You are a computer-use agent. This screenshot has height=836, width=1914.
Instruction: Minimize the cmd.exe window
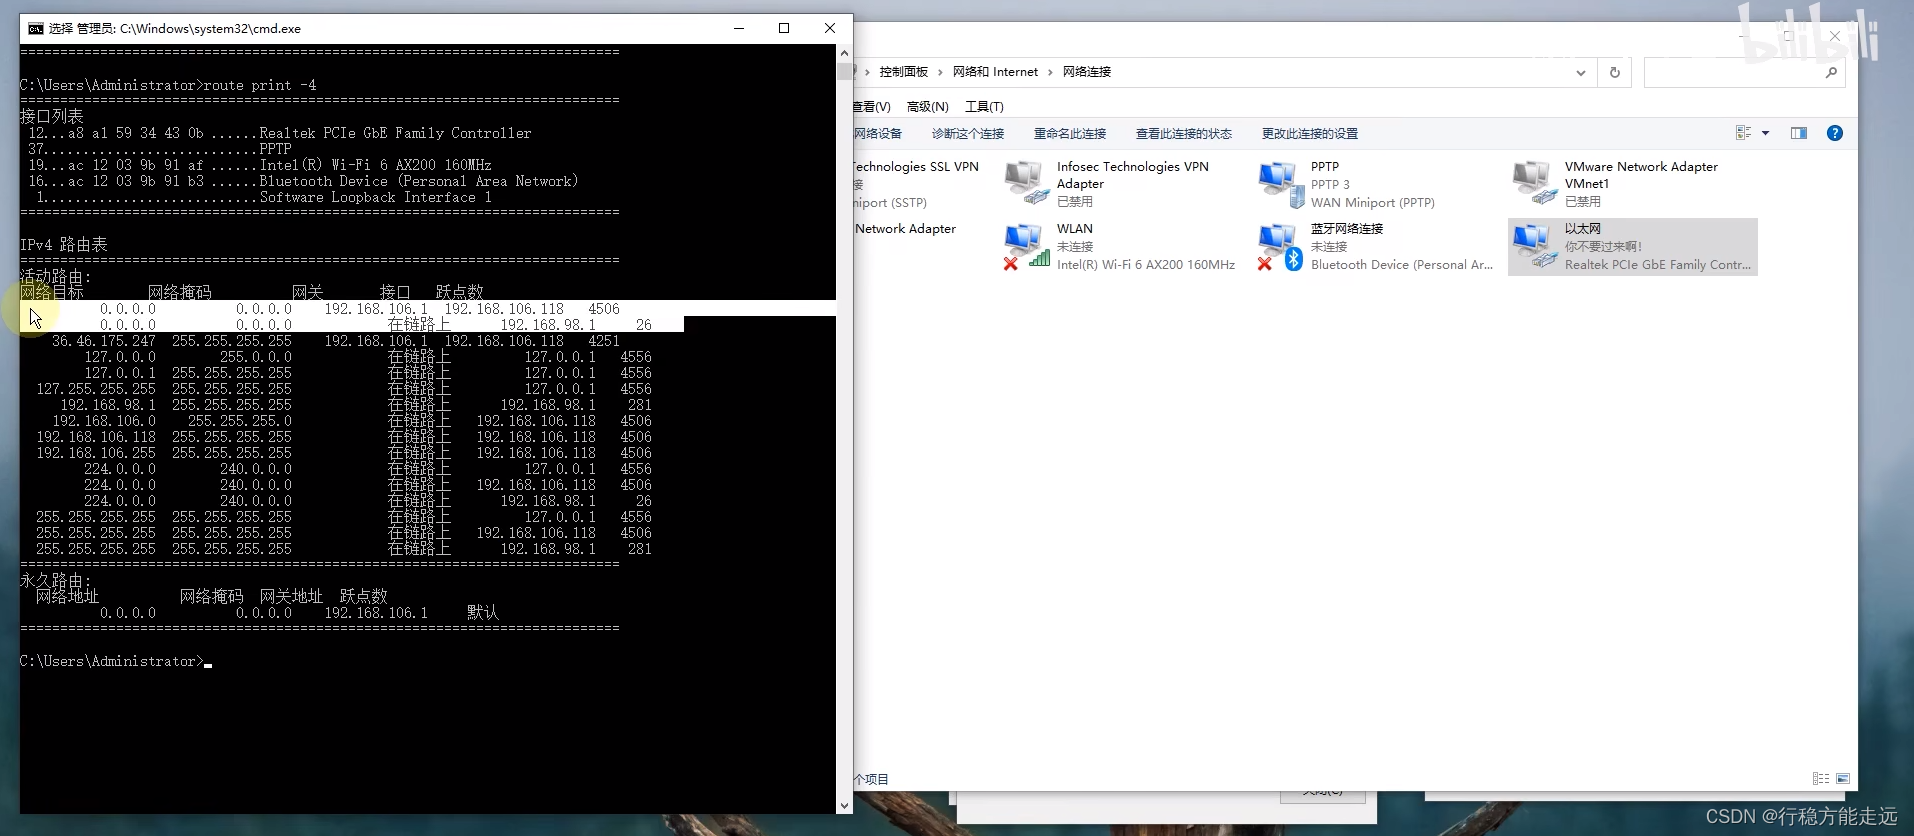pyautogui.click(x=738, y=28)
